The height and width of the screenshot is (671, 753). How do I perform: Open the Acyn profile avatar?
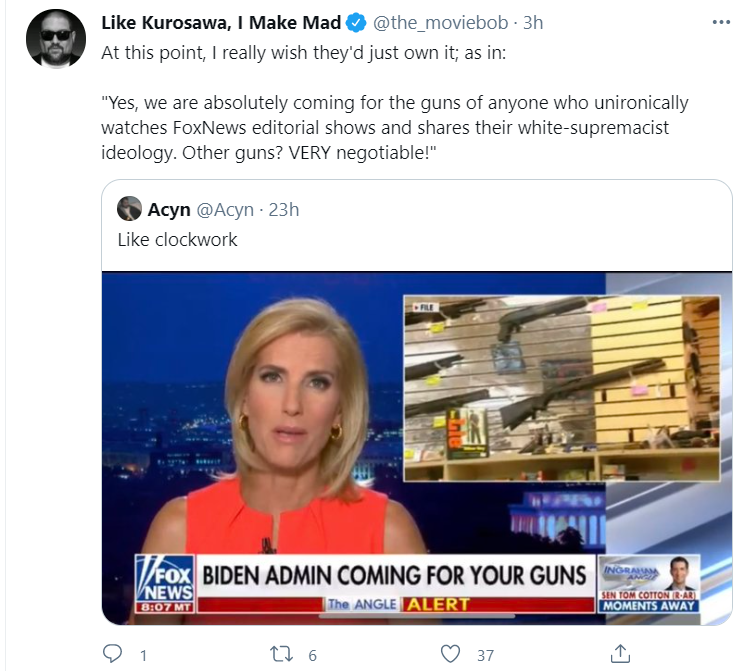click(x=129, y=208)
